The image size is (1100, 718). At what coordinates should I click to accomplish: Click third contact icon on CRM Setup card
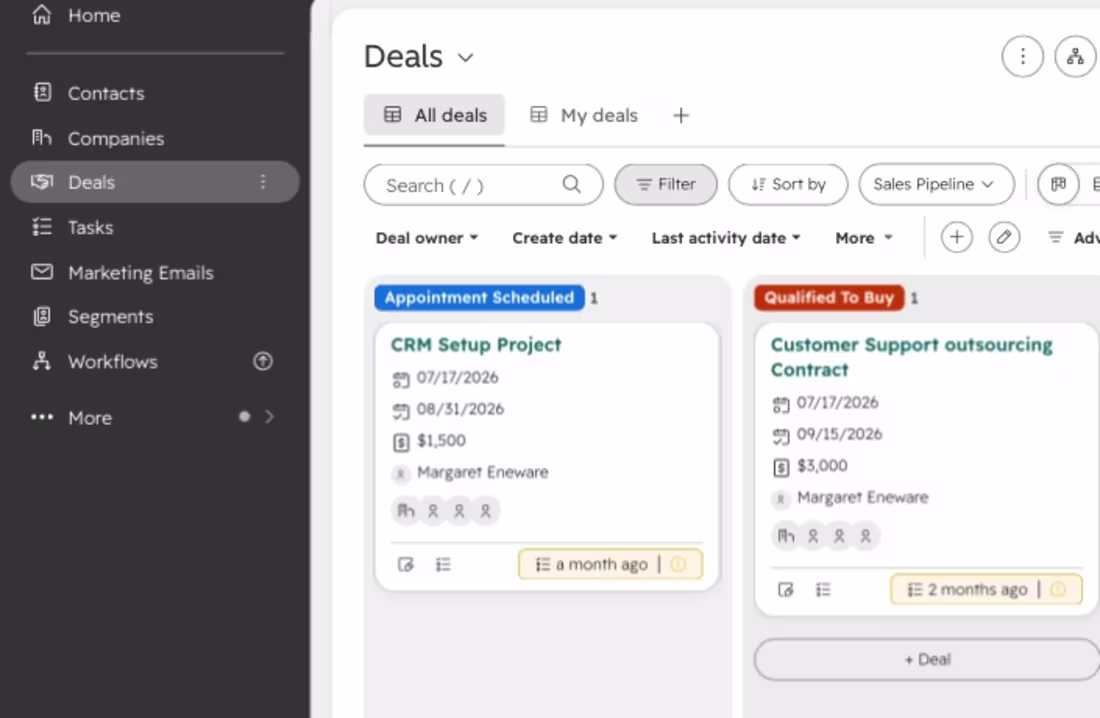[x=485, y=511]
